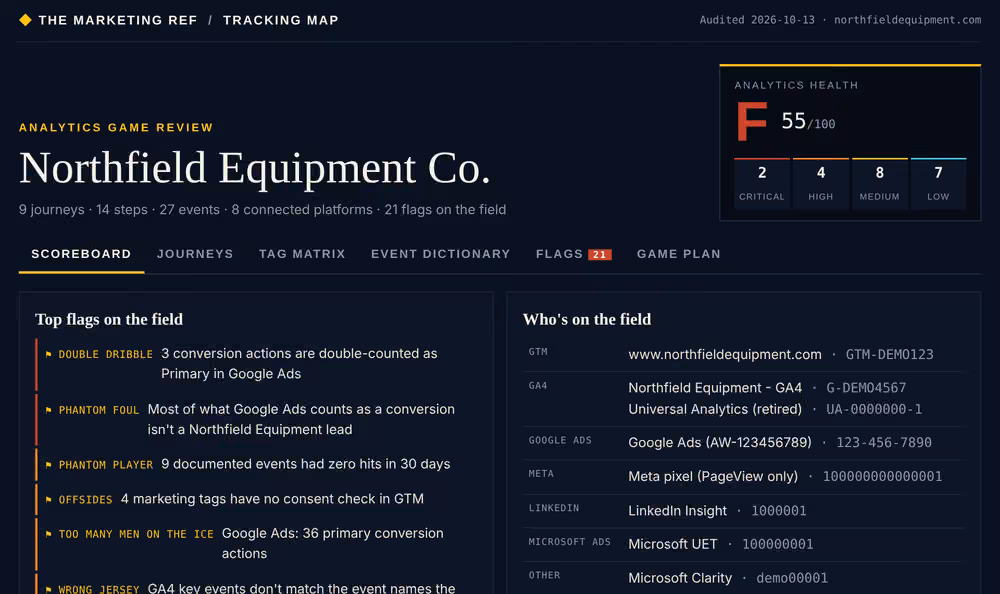Click the flag icon beside PHANTOM FOUL
The height and width of the screenshot is (594, 1000).
(x=48, y=410)
